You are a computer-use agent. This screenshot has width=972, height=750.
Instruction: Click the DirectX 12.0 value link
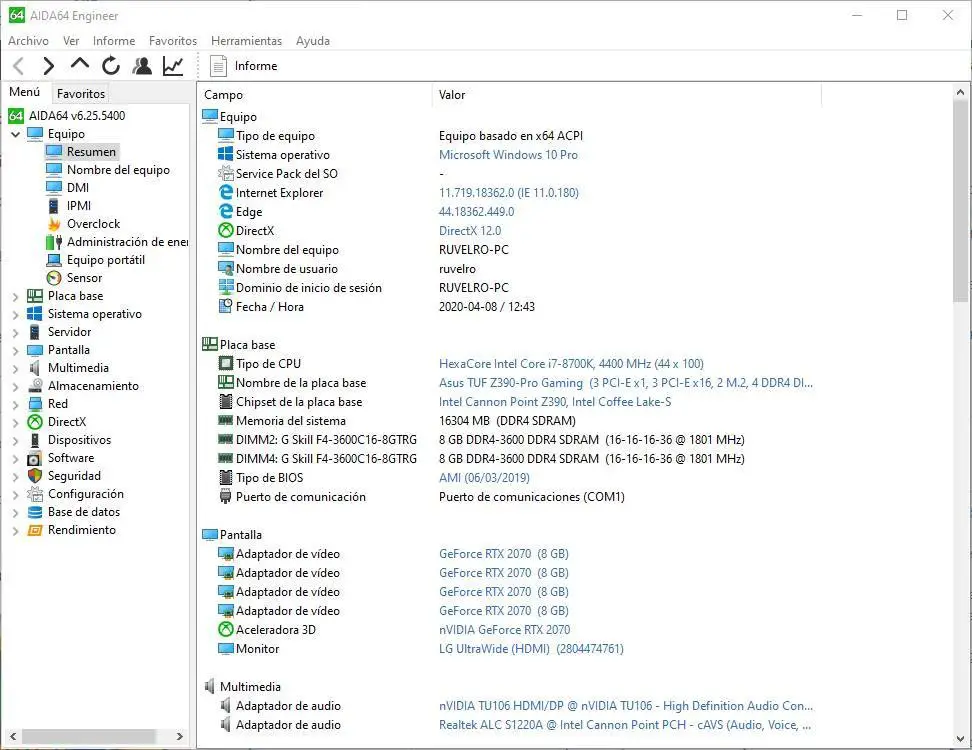point(470,231)
